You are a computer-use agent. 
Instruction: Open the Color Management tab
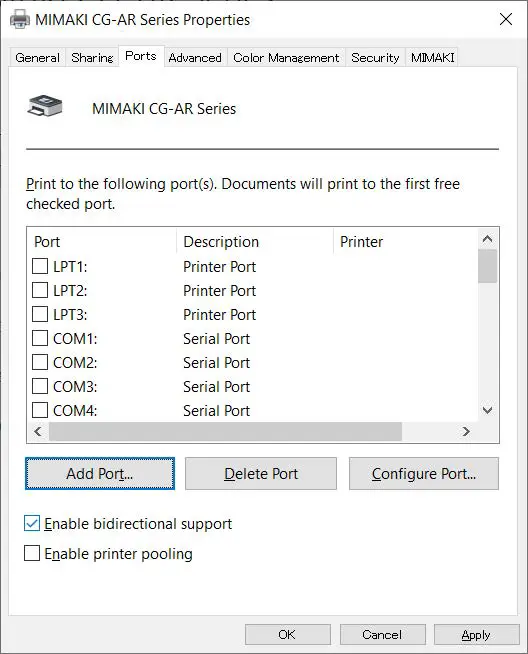286,58
